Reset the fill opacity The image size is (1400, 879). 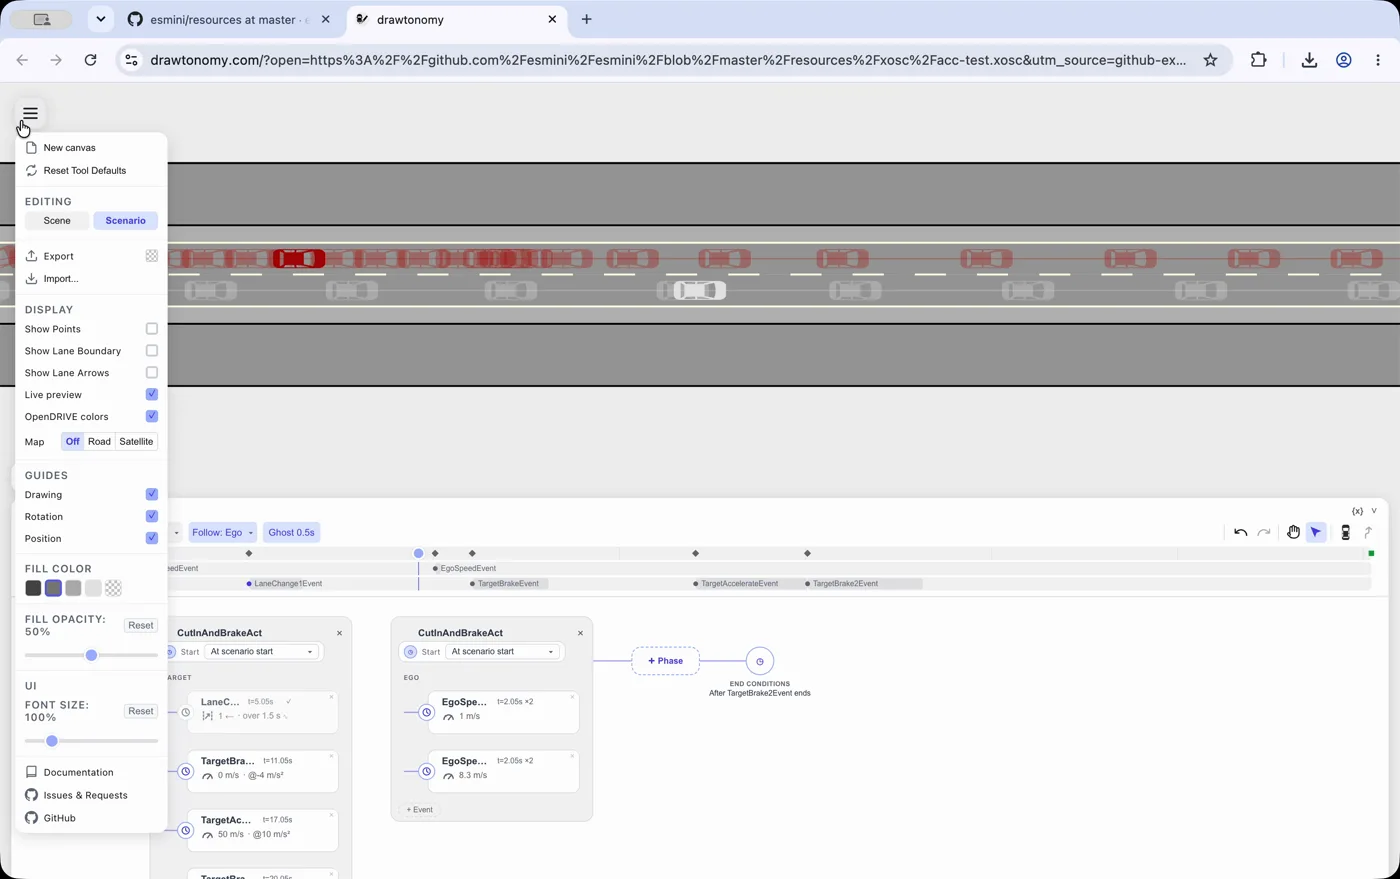141,626
